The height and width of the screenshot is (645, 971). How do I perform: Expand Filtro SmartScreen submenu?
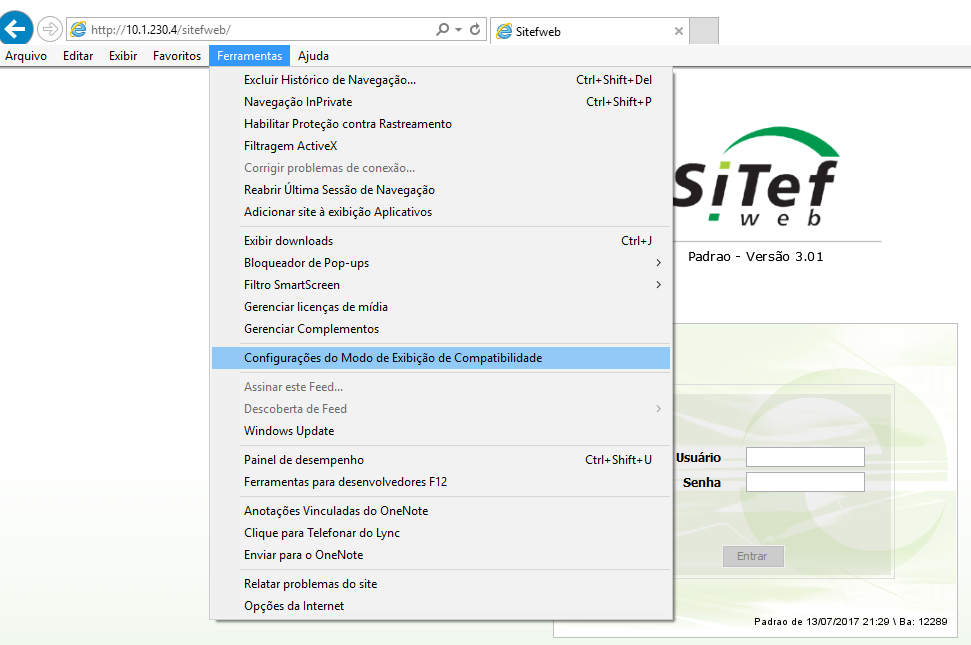pyautogui.click(x=441, y=285)
